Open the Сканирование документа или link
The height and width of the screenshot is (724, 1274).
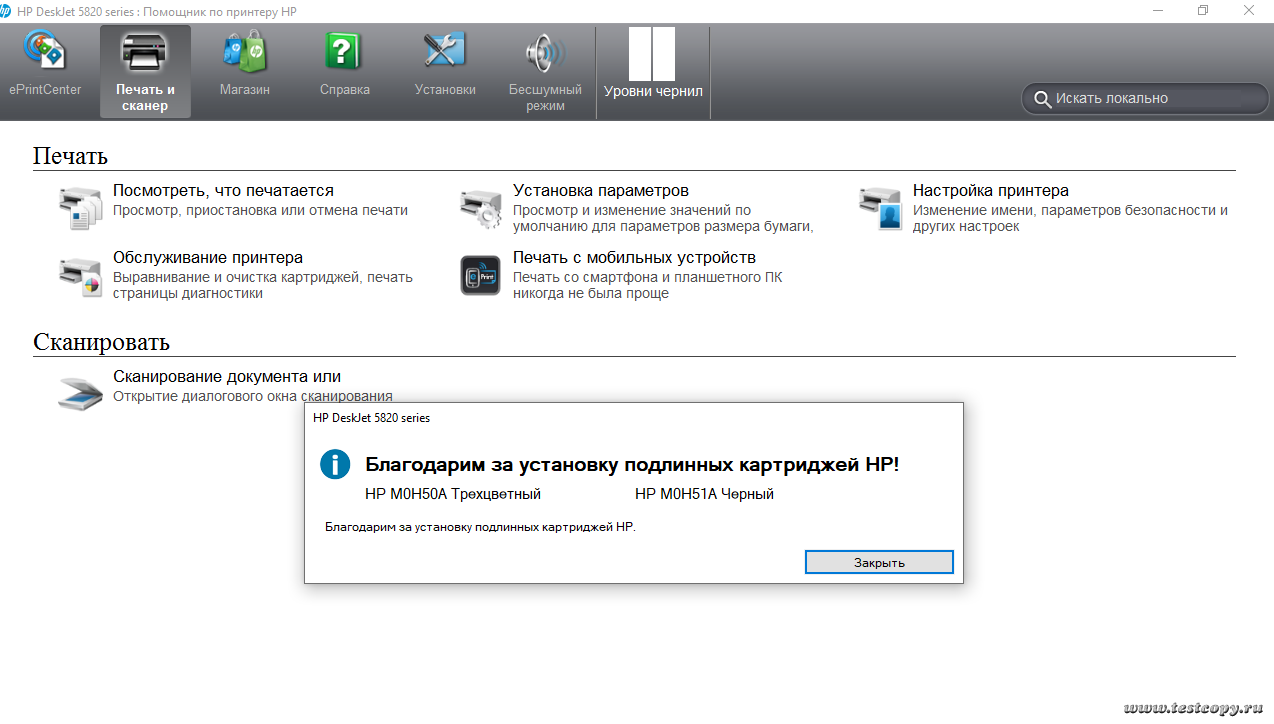click(227, 377)
